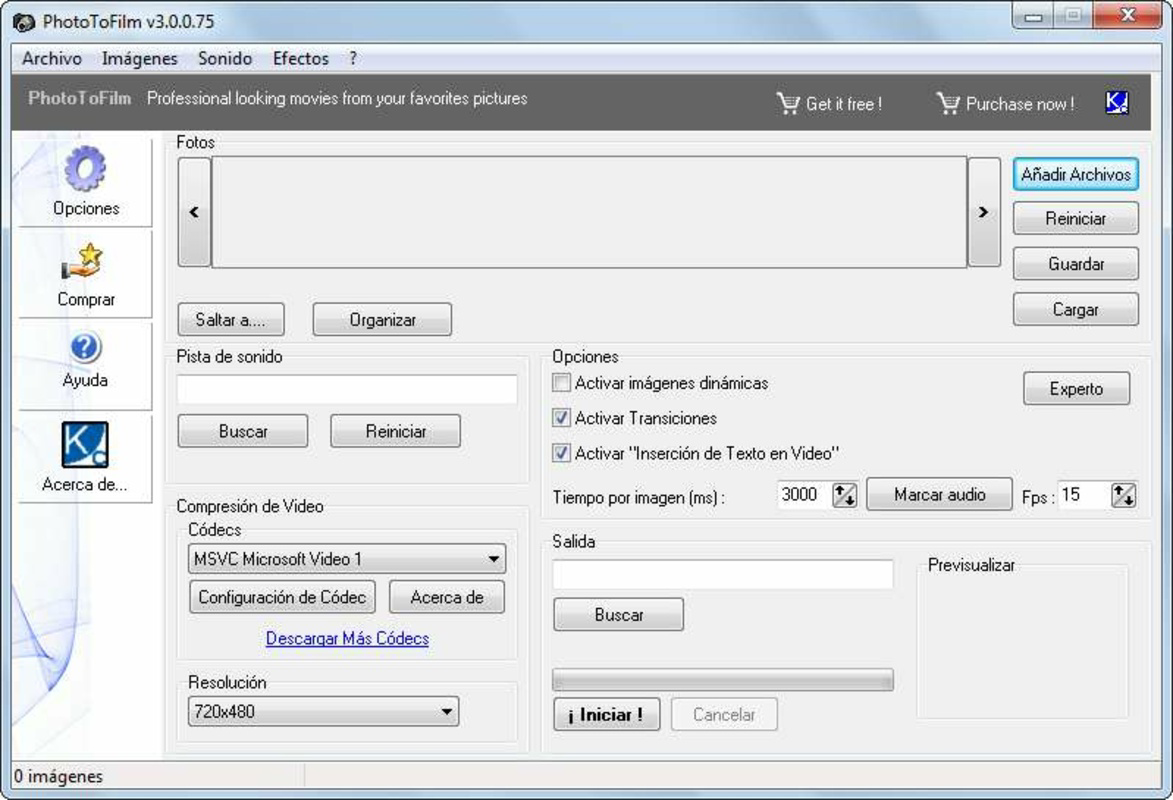Click the Marcar audio button

tap(940, 495)
